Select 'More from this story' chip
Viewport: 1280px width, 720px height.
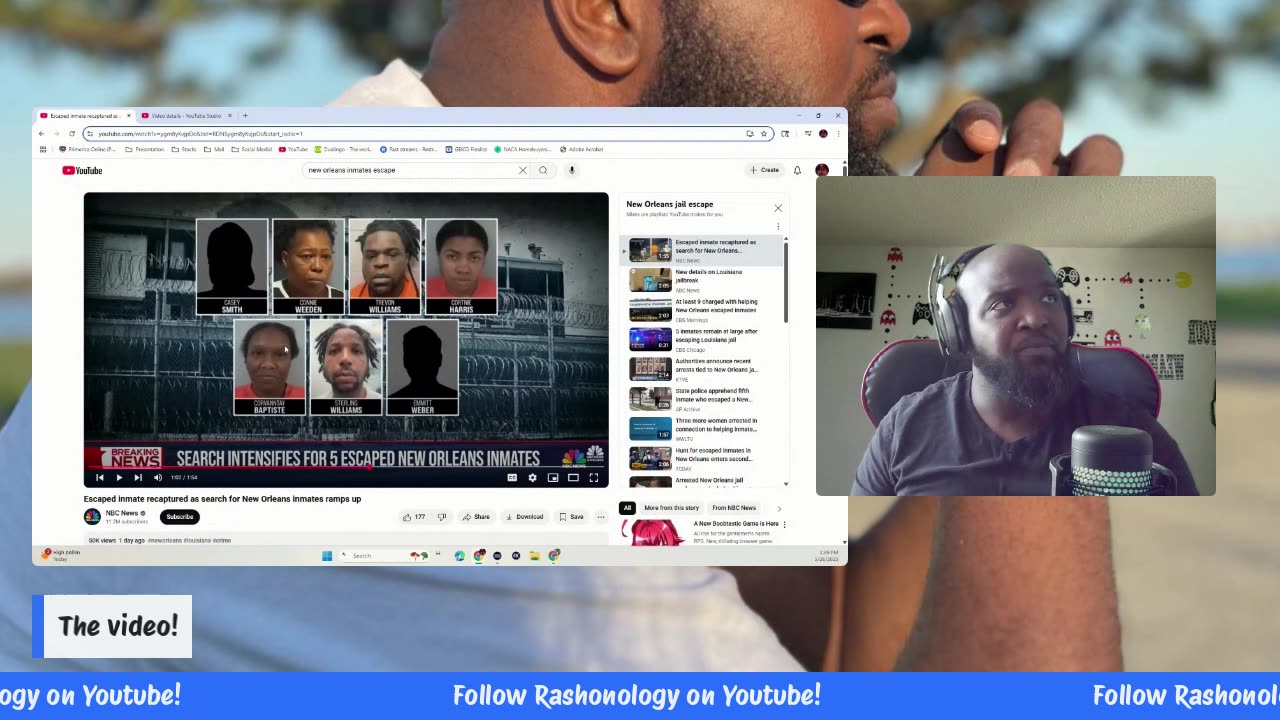[x=671, y=508]
